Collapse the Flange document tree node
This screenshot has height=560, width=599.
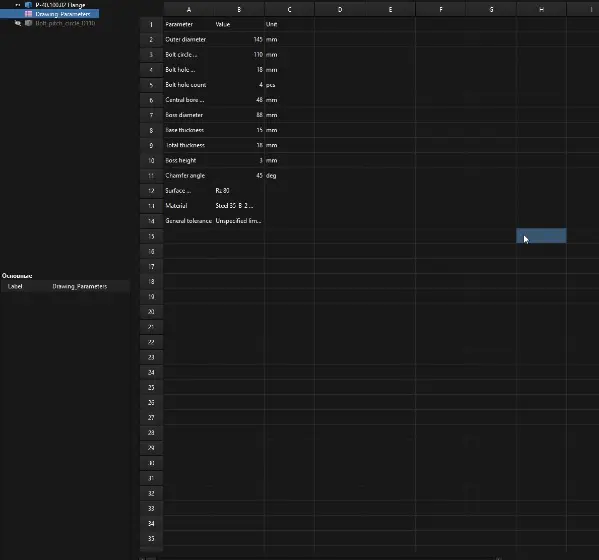tap(18, 5)
